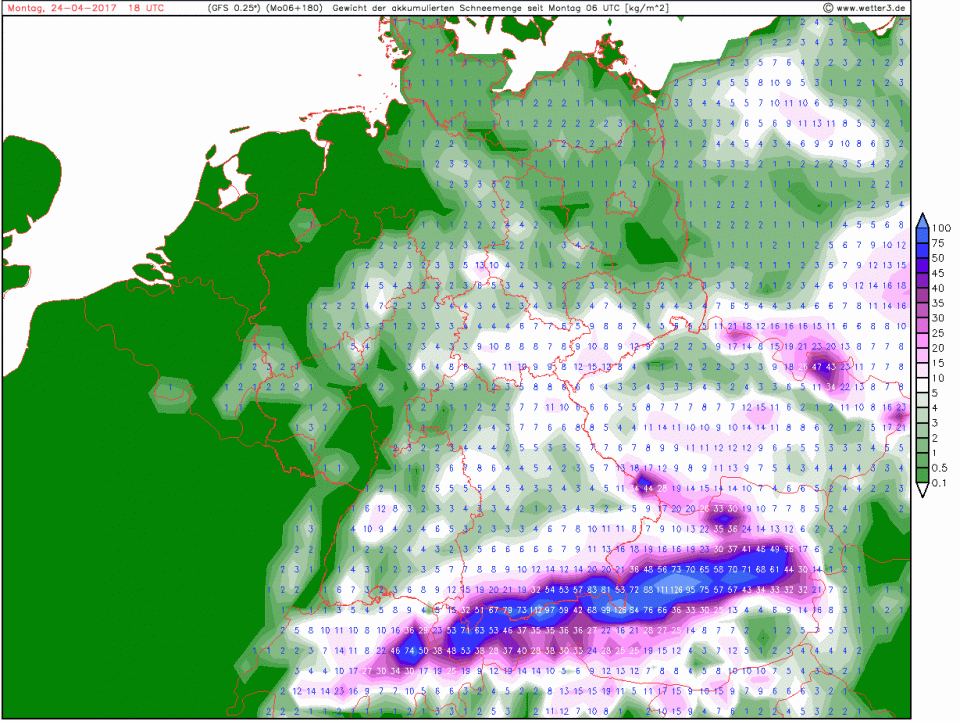Click the copyright symbol before www.wetter3.de

coord(829,8)
